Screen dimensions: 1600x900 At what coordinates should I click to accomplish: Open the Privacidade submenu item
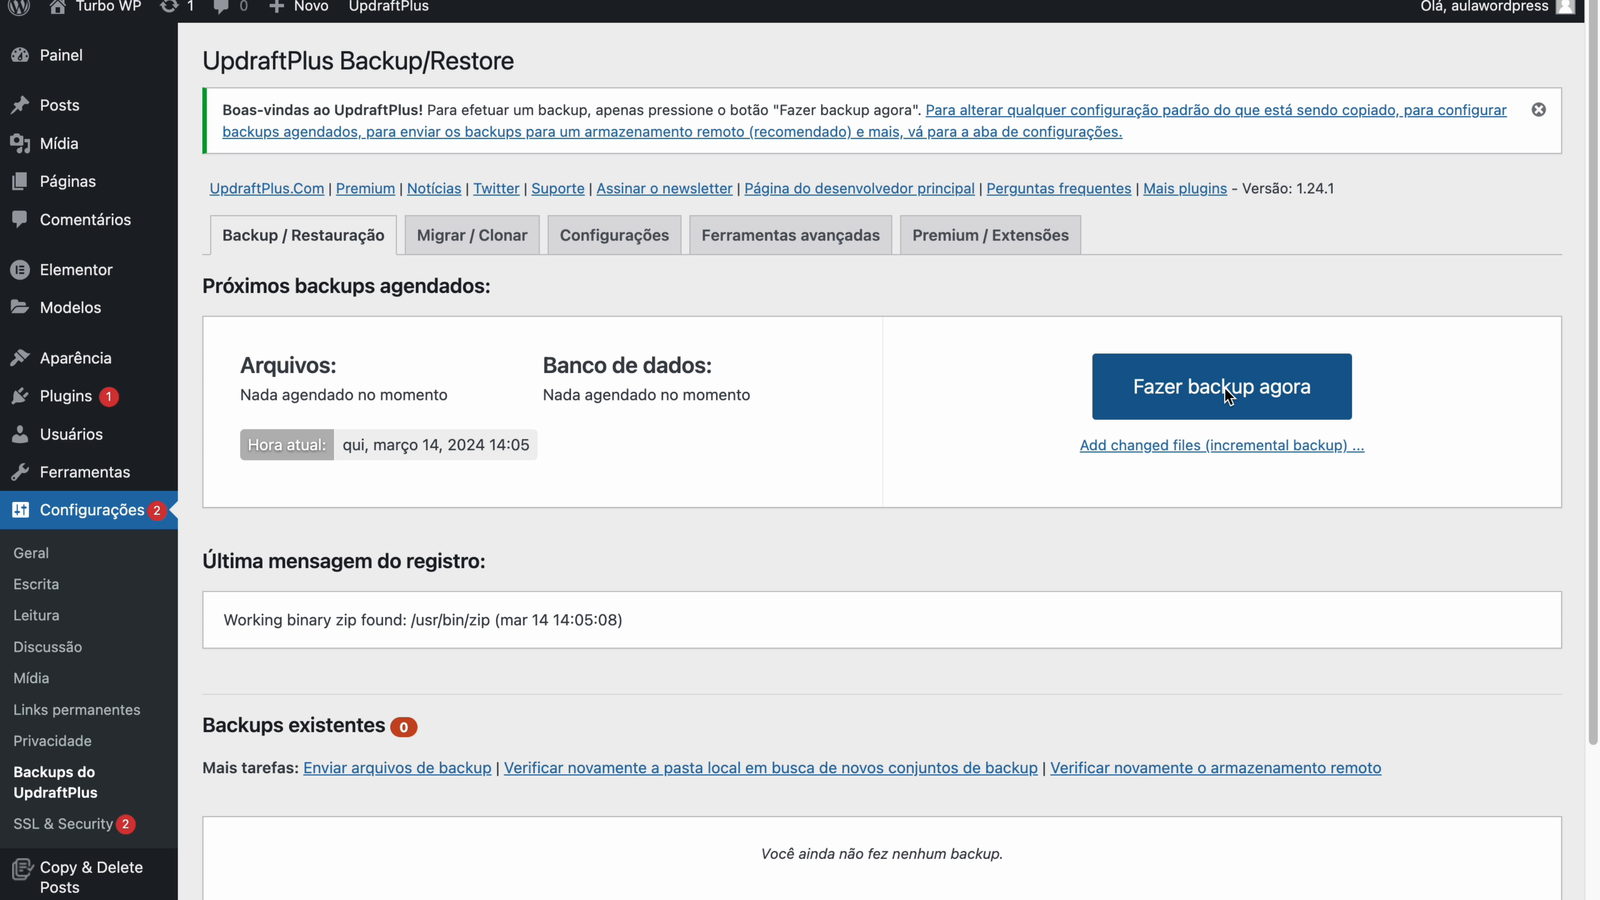click(x=52, y=741)
